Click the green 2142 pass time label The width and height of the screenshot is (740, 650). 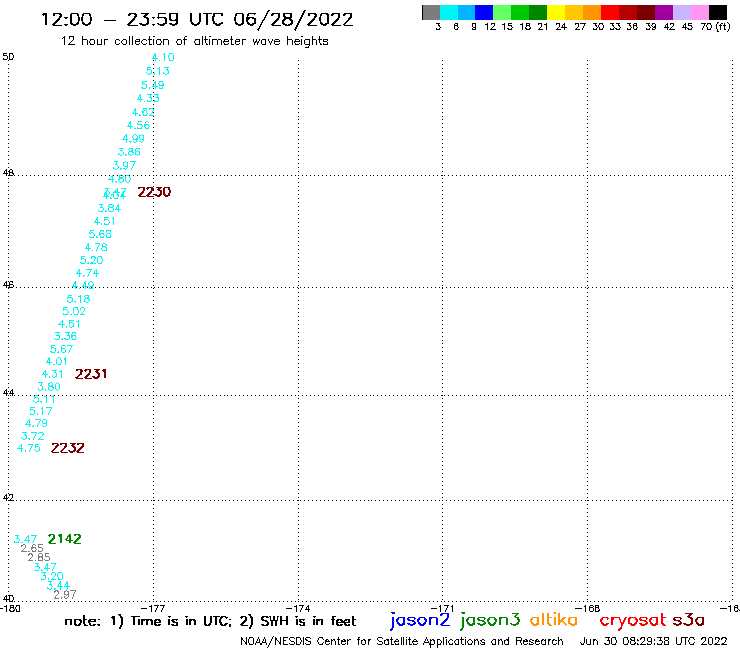[65, 539]
